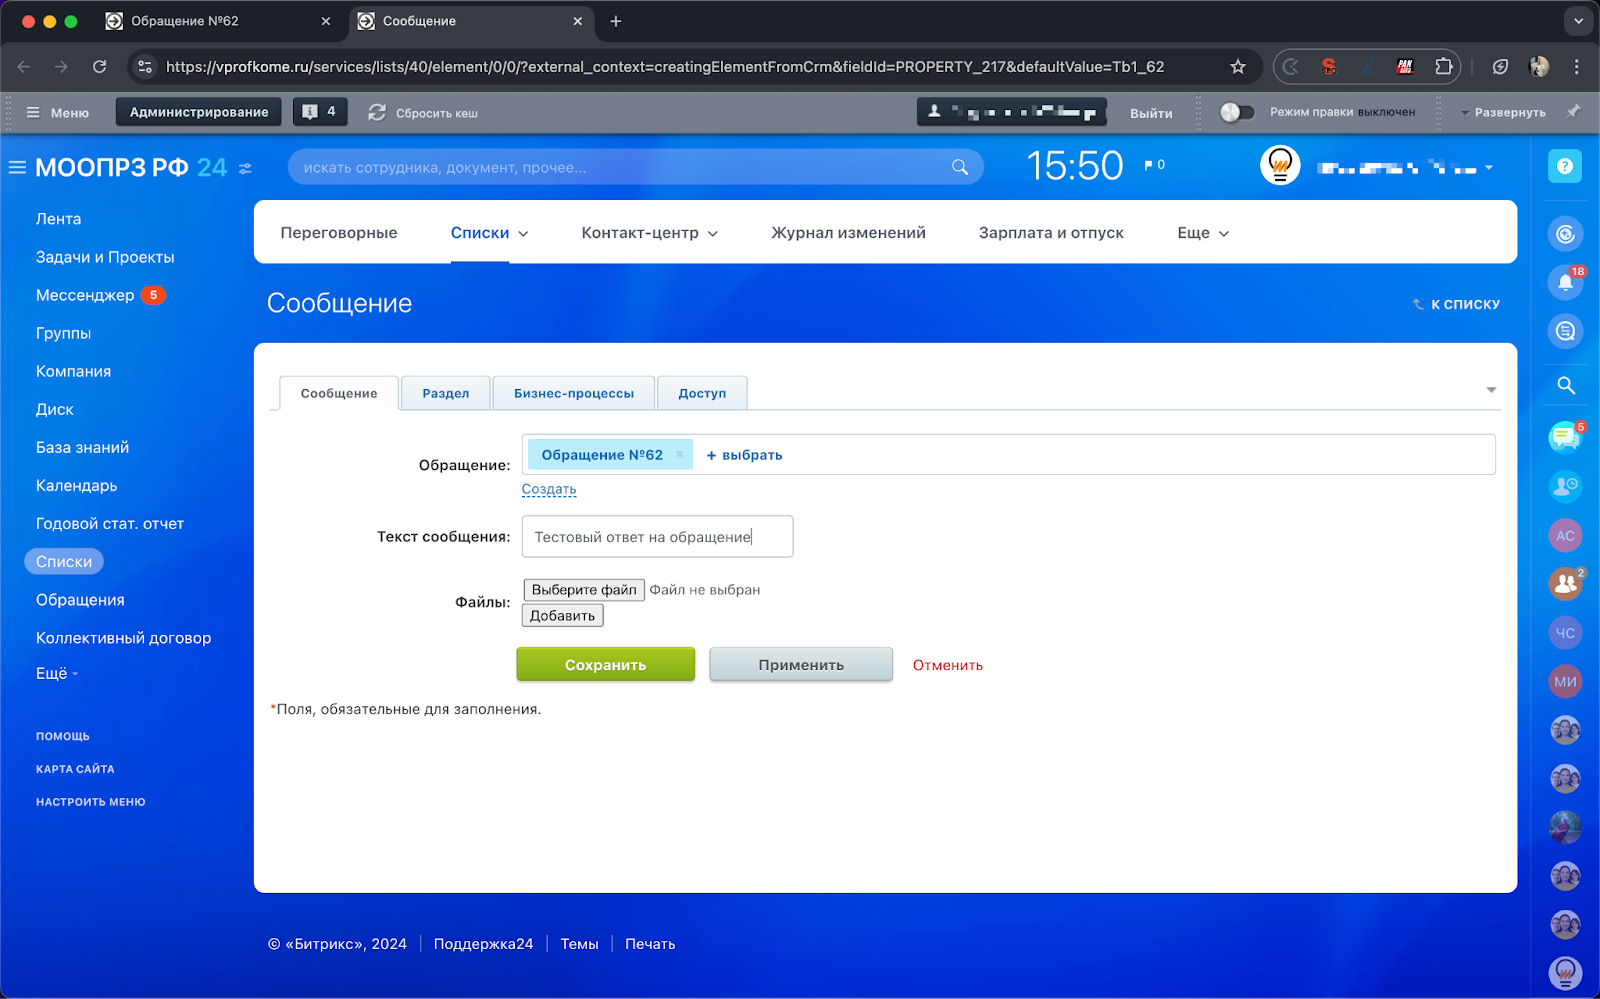Image resolution: width=1600 pixels, height=999 pixels.
Task: Open notifications bell icon with badge 18
Action: tap(1565, 283)
